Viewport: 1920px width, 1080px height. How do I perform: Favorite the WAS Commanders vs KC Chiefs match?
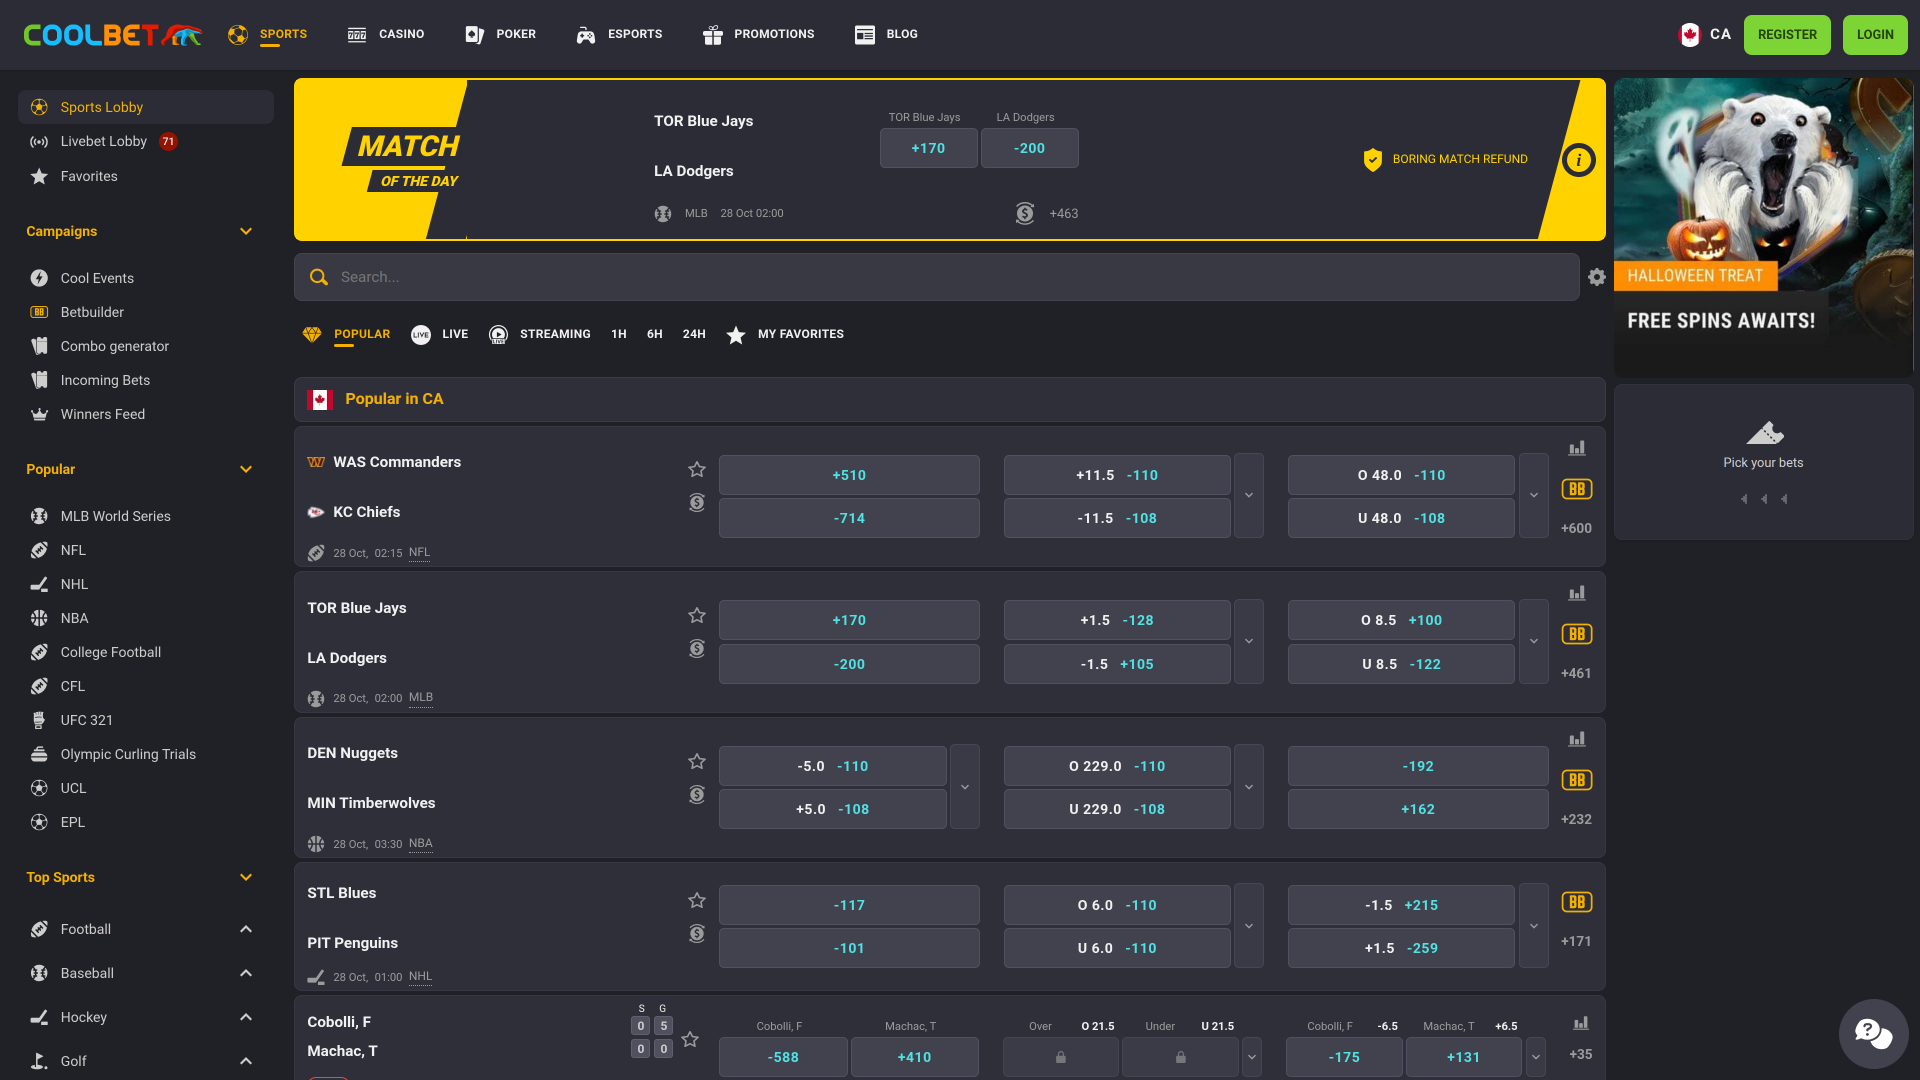coord(697,469)
